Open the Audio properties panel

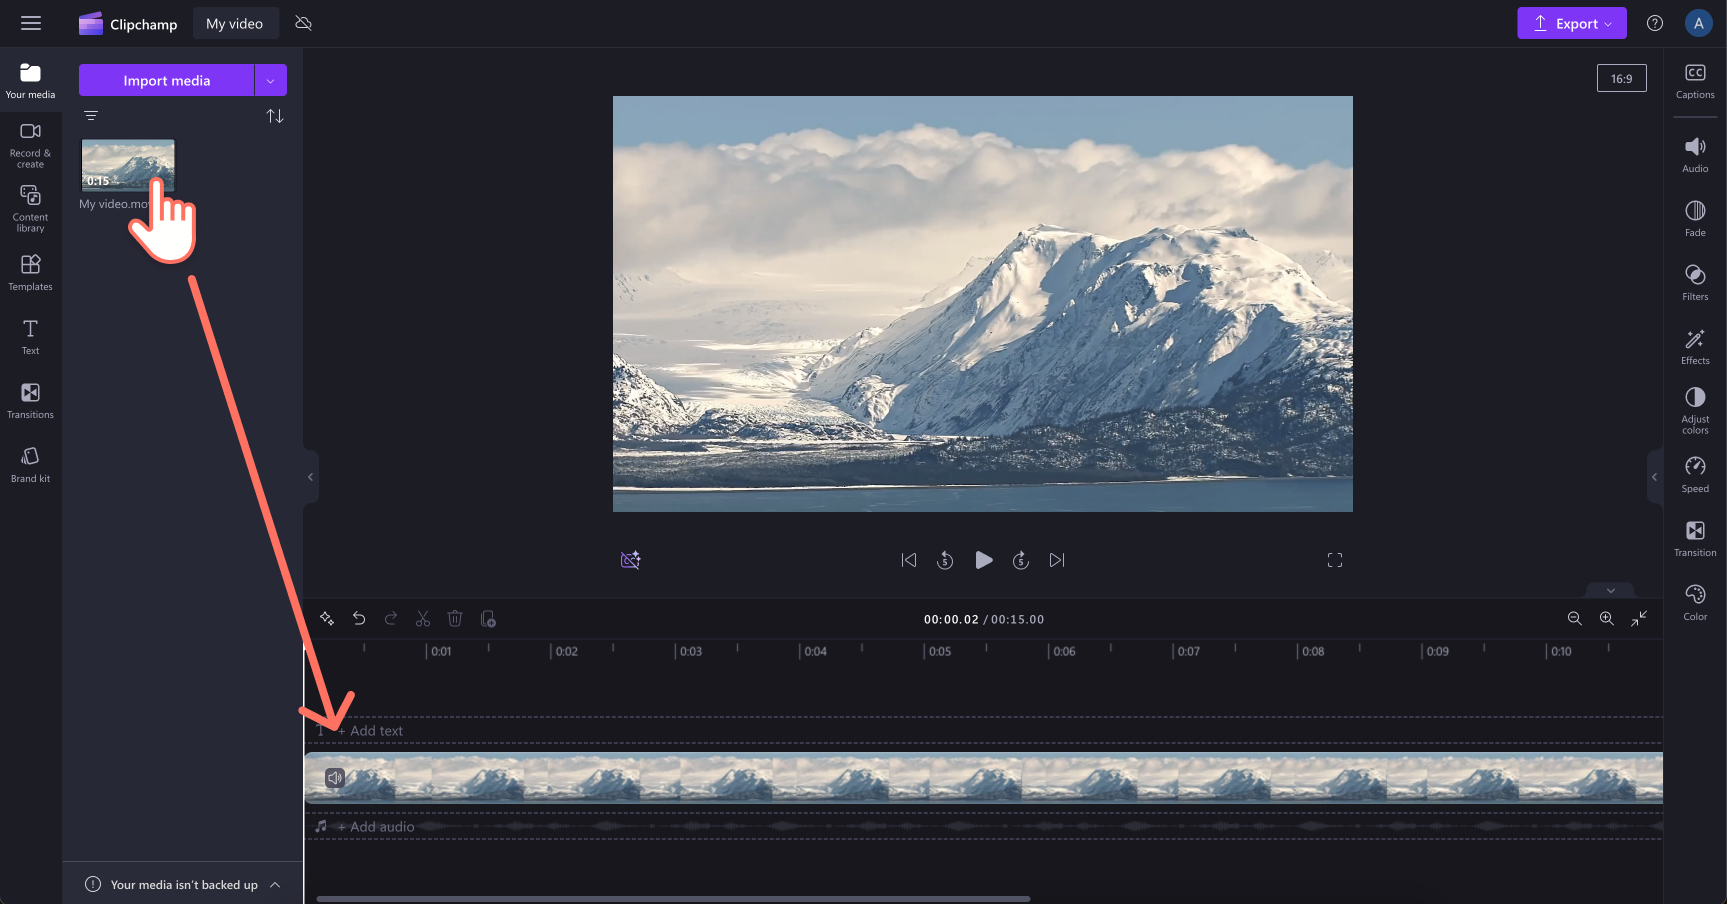pyautogui.click(x=1695, y=155)
